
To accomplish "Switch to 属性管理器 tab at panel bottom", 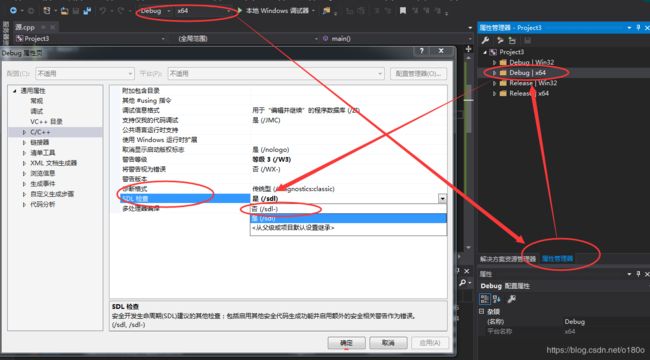I will (557, 259).
